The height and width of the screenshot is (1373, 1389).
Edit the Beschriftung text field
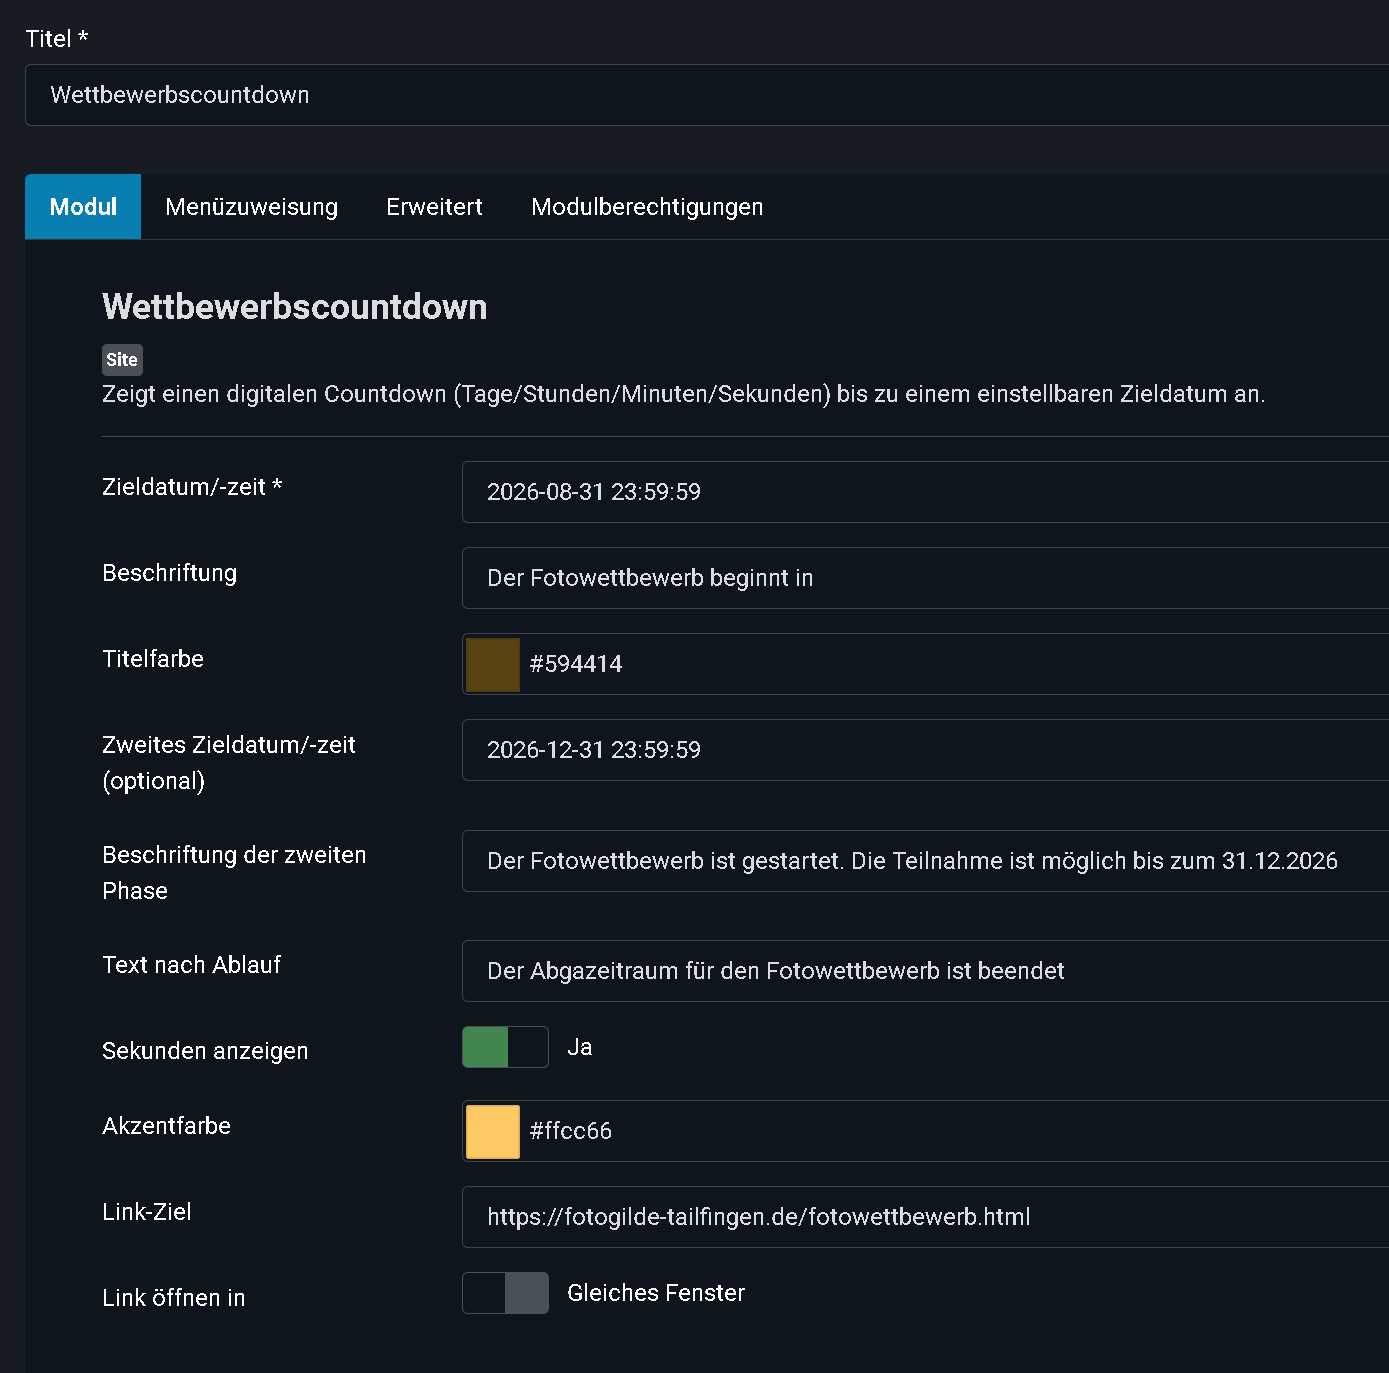tap(925, 578)
